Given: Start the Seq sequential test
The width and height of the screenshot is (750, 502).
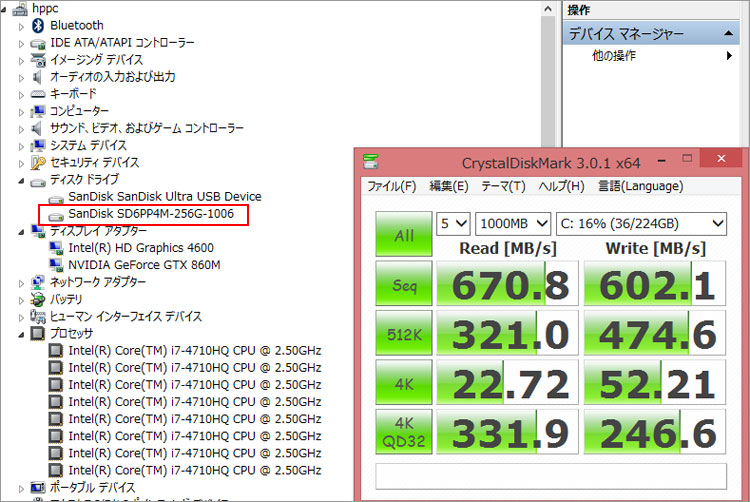Looking at the screenshot, I should pyautogui.click(x=404, y=284).
